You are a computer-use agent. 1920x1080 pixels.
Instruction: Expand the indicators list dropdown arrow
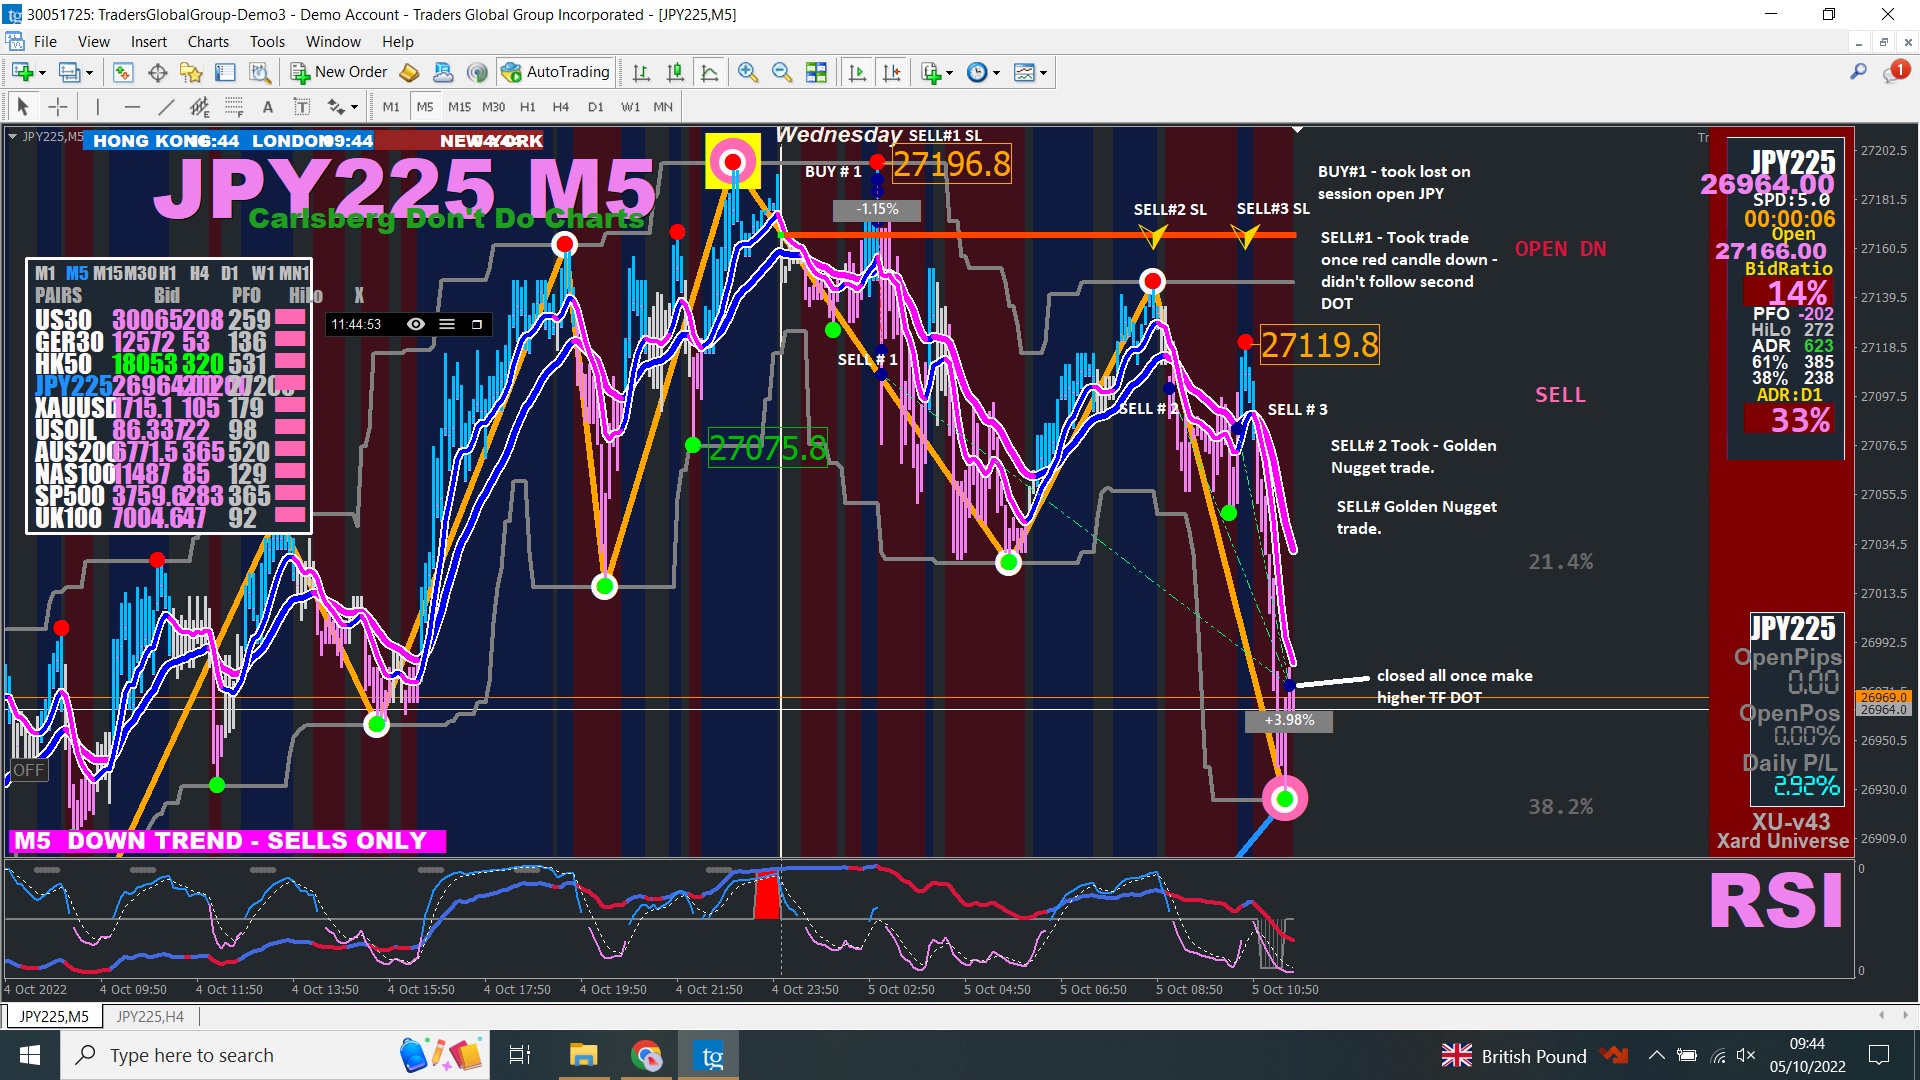coord(949,73)
